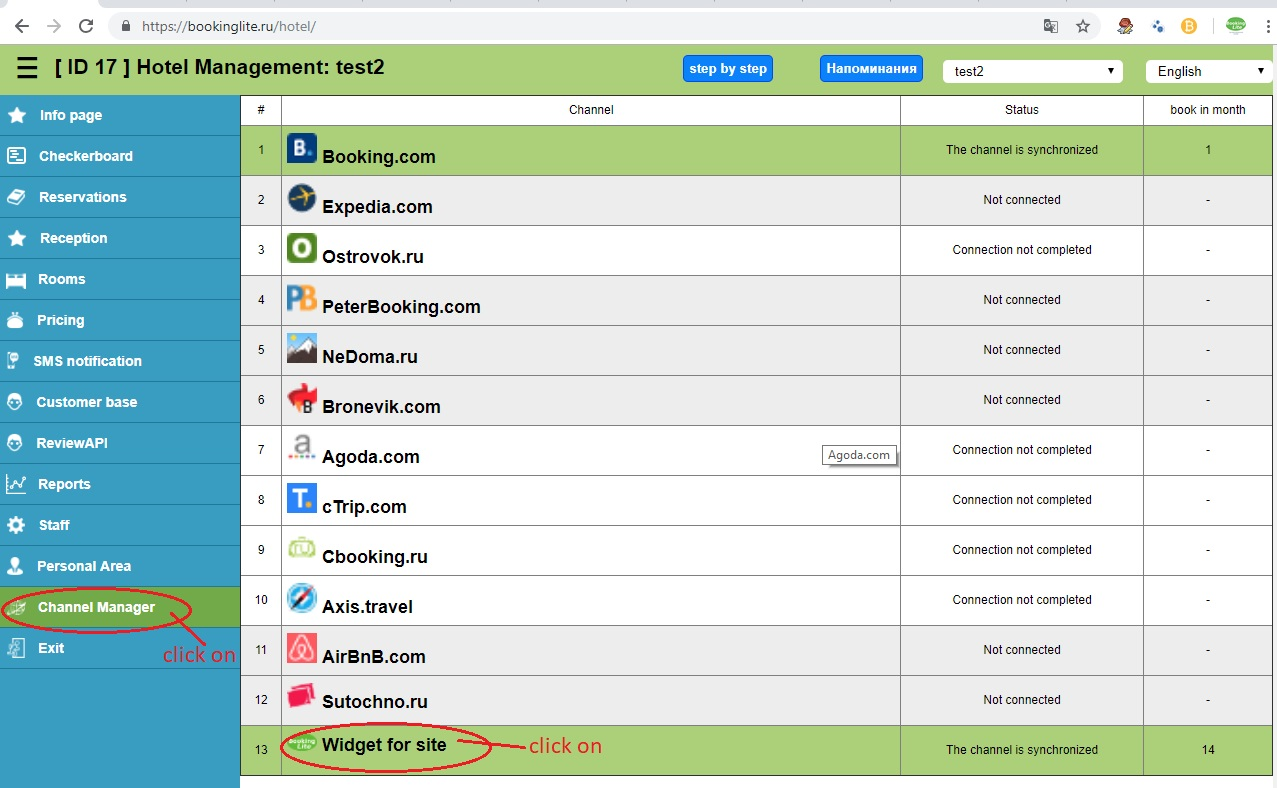The height and width of the screenshot is (788, 1277).
Task: Open the Agoda.com channel link
Action: coord(371,457)
